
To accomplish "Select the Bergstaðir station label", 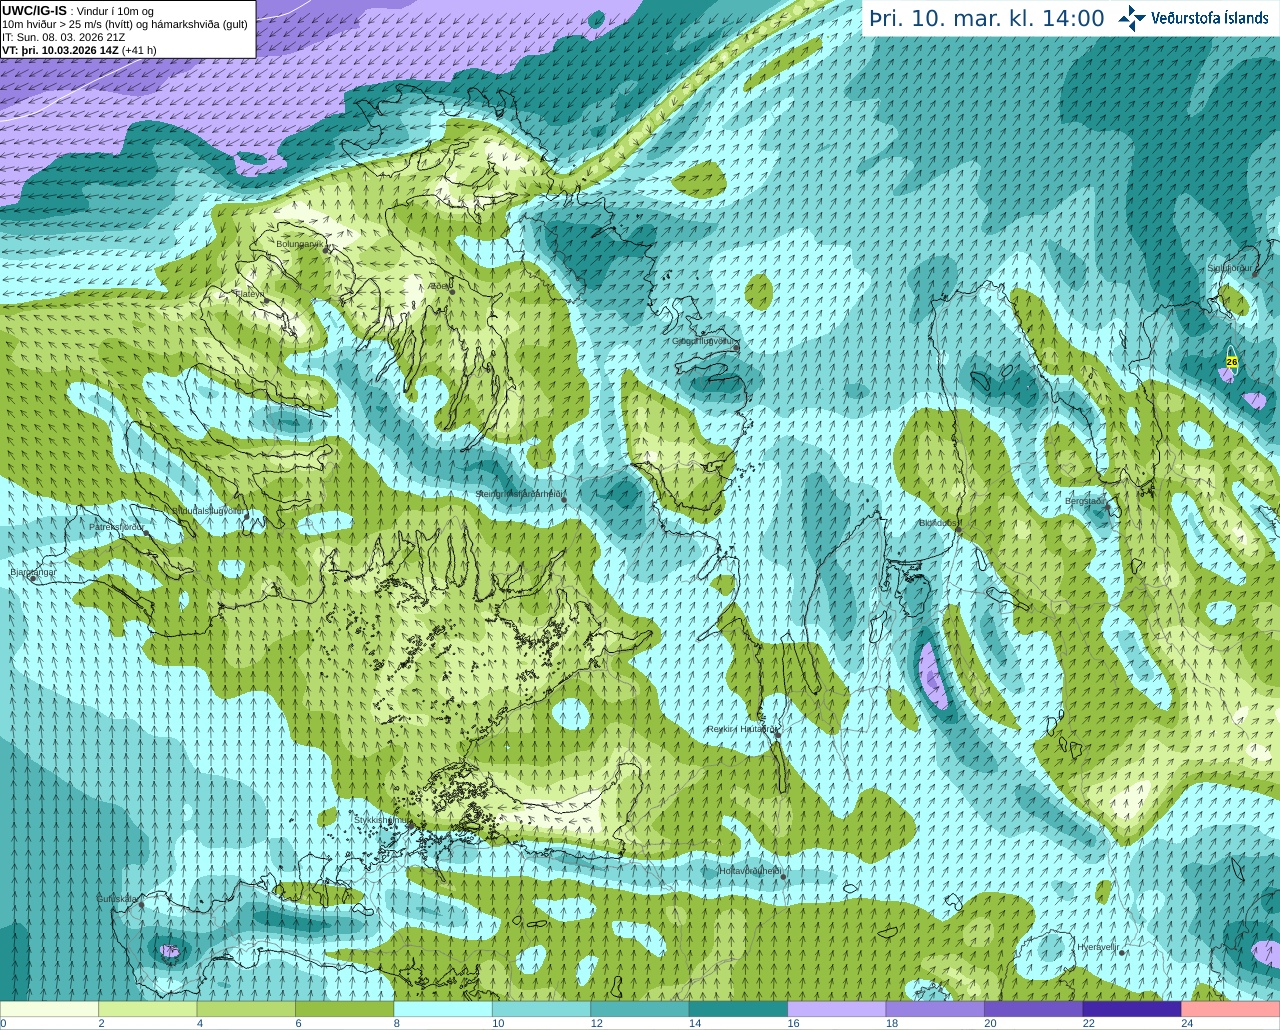I will (1084, 501).
